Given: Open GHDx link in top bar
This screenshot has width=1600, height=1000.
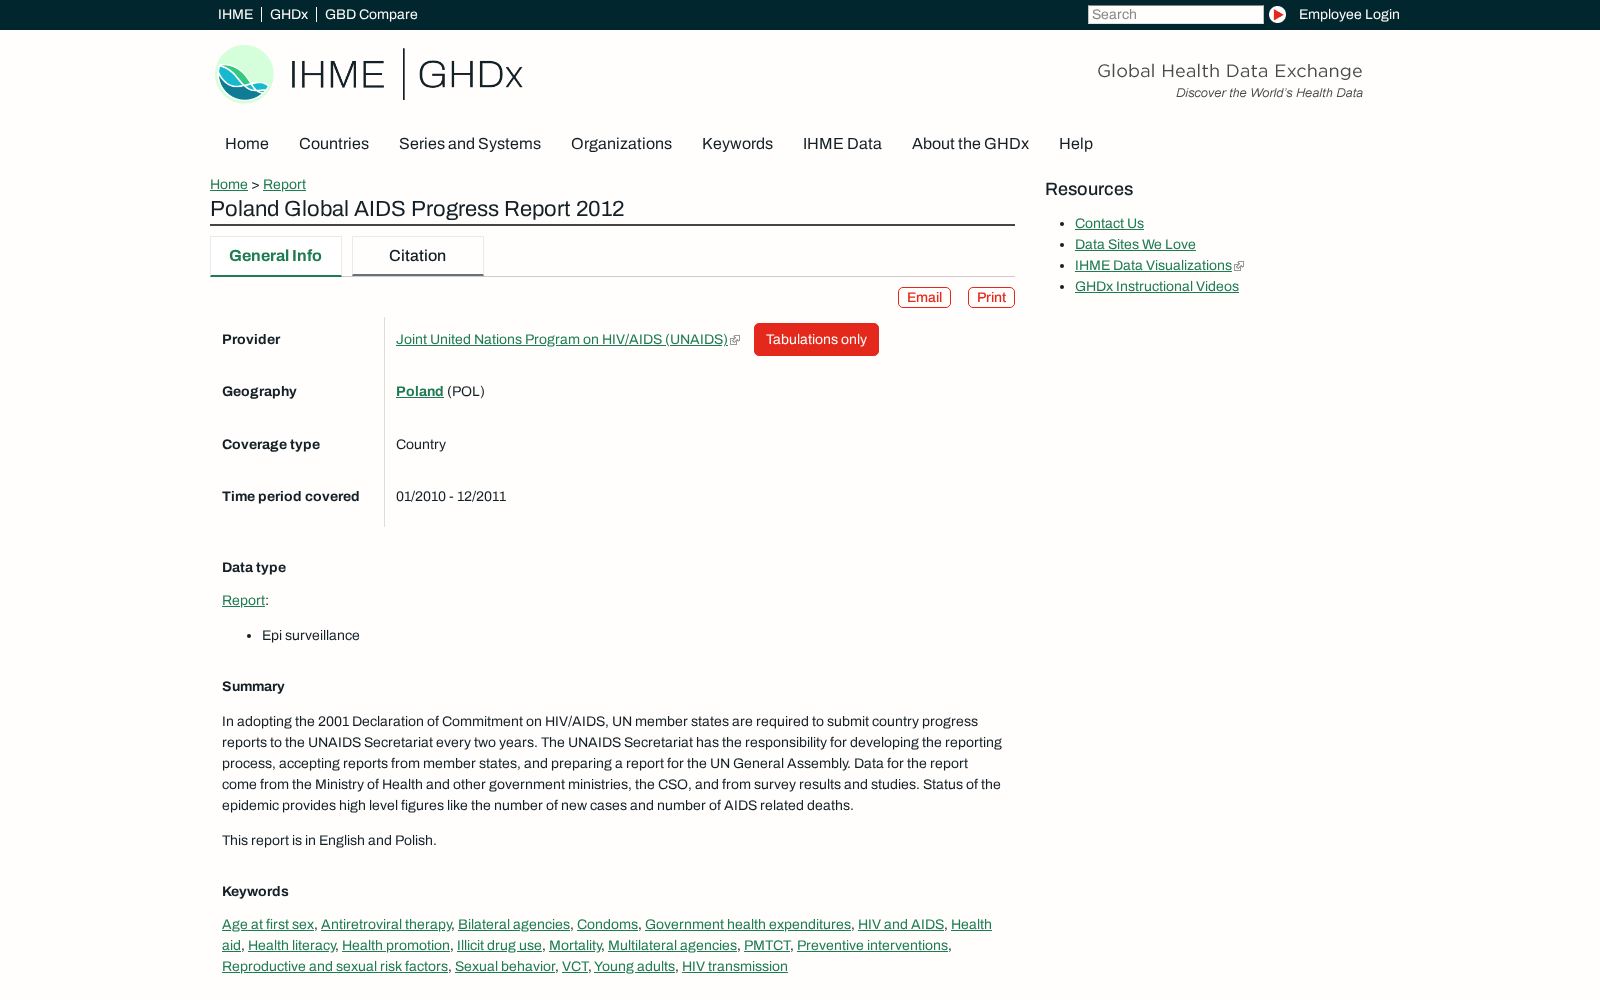Looking at the screenshot, I should pos(289,14).
